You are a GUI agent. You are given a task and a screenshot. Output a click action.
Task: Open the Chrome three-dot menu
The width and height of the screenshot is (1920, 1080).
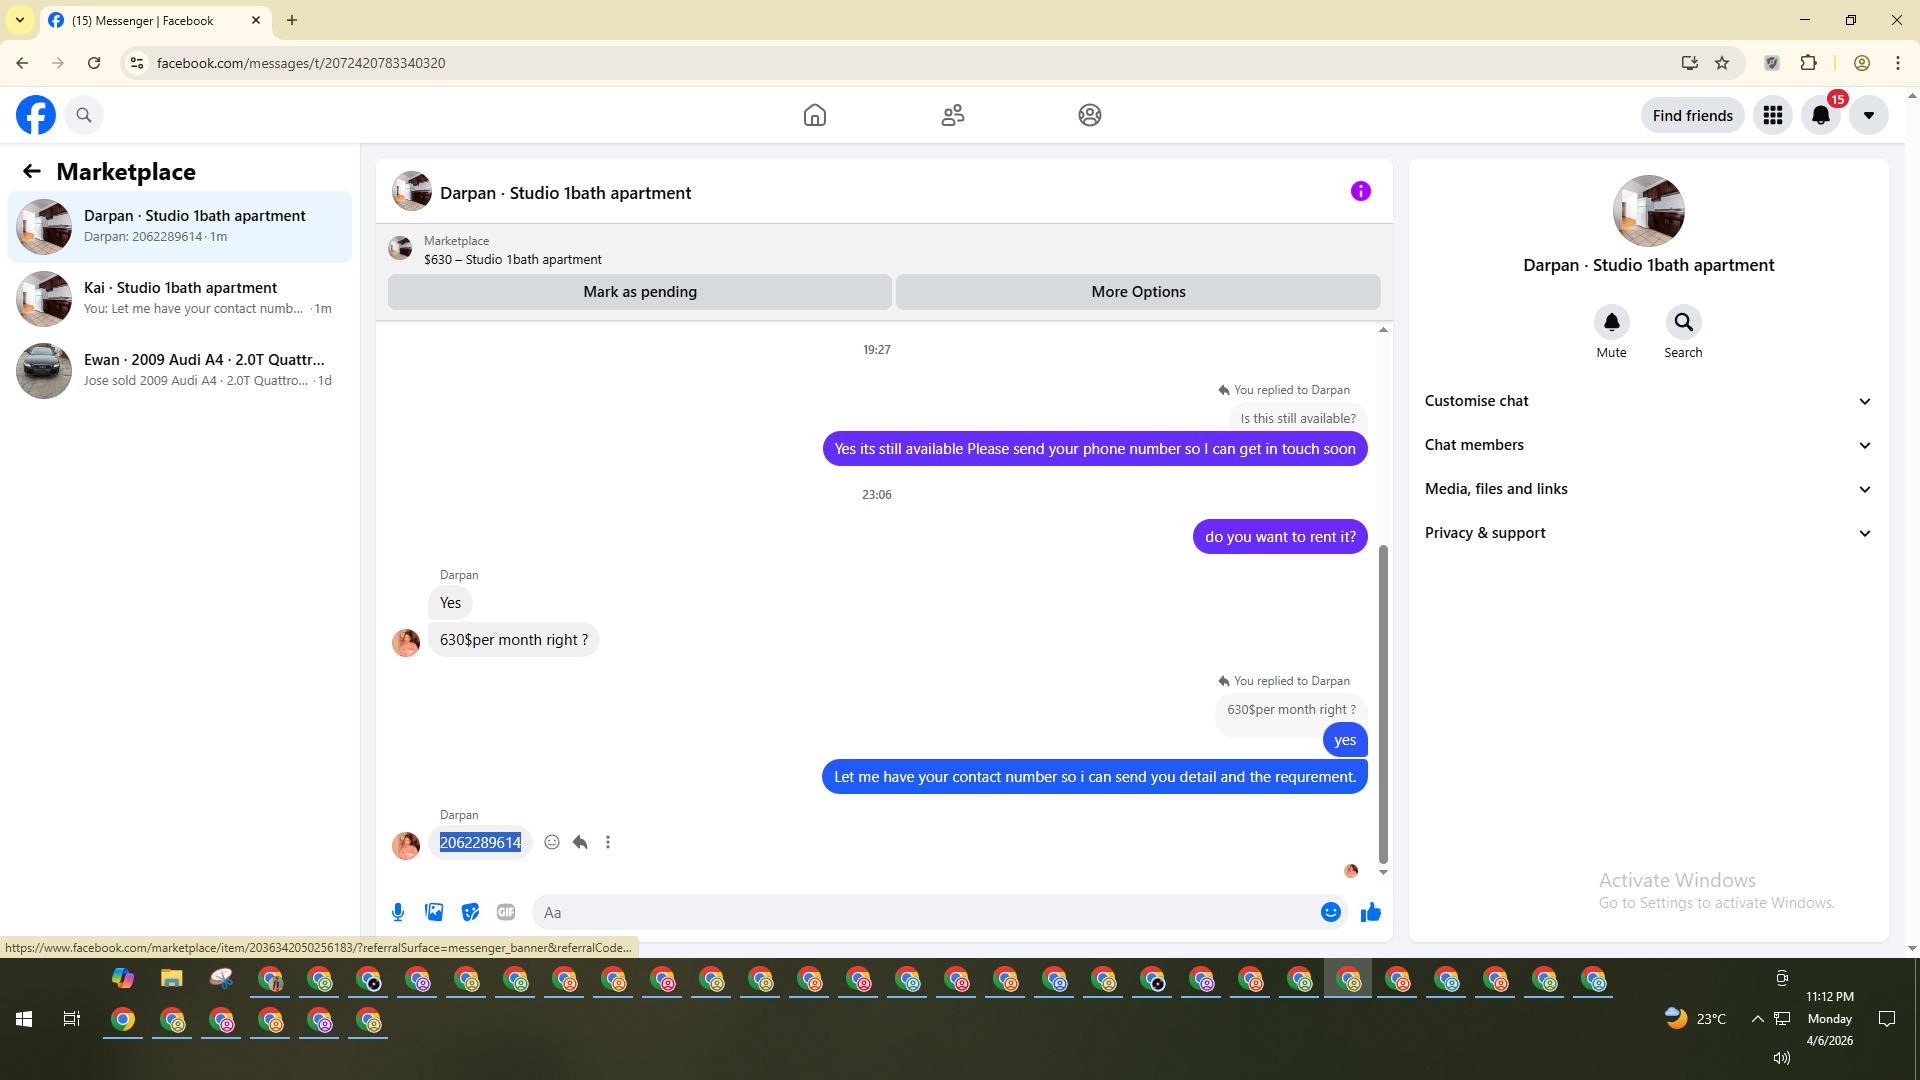point(1898,63)
